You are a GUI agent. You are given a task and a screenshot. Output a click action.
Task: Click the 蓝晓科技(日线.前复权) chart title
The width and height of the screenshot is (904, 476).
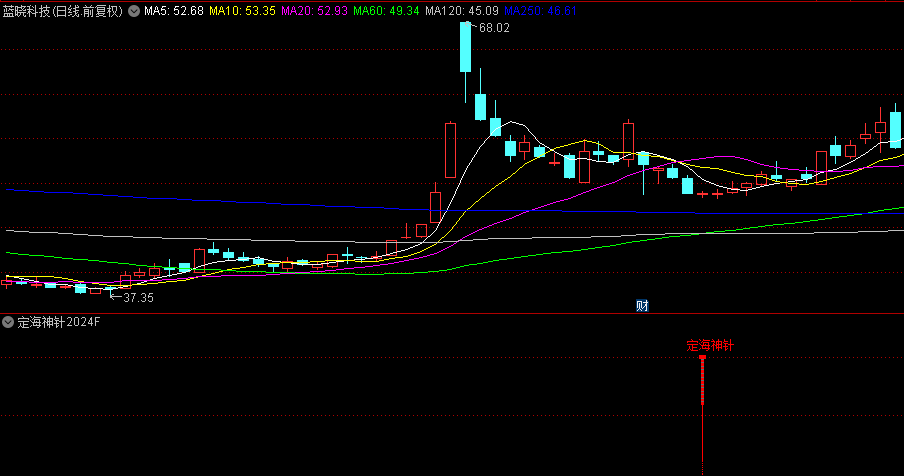(x=63, y=11)
